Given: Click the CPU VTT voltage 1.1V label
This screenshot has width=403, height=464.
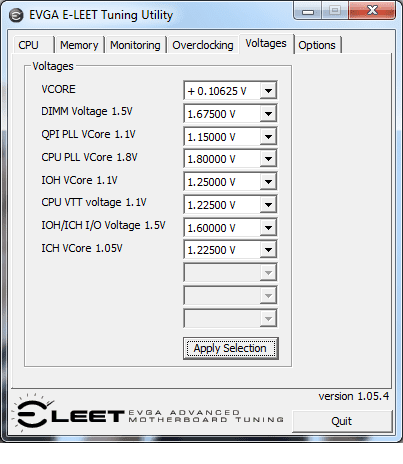Looking at the screenshot, I should click(x=94, y=202).
